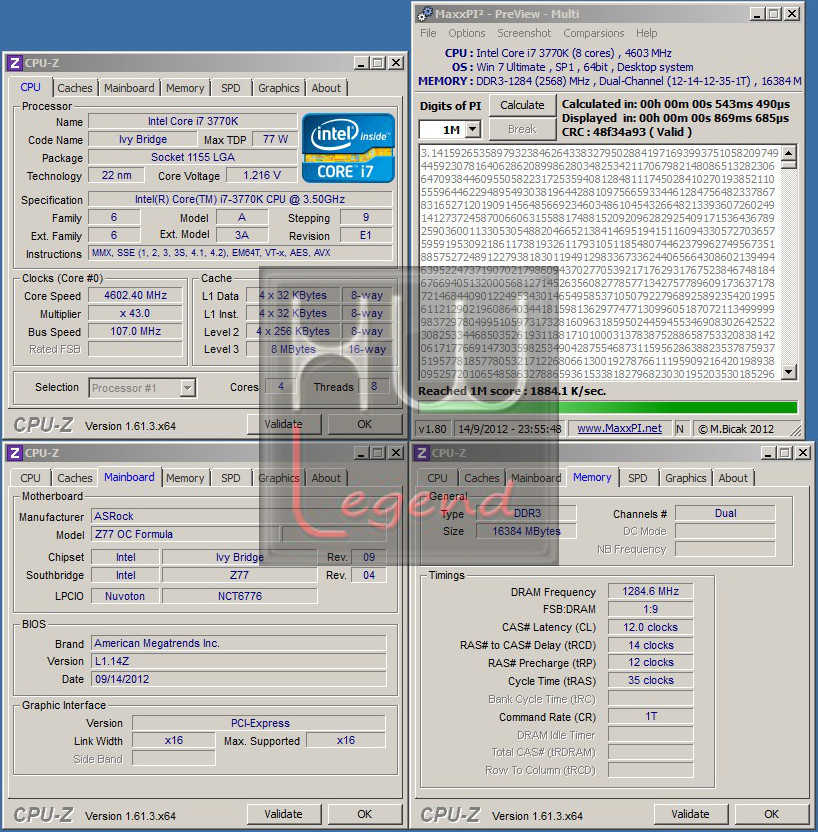Viewport: 818px width, 832px height.
Task: Click Validate in the CPU-Z processor window
Action: 284,424
